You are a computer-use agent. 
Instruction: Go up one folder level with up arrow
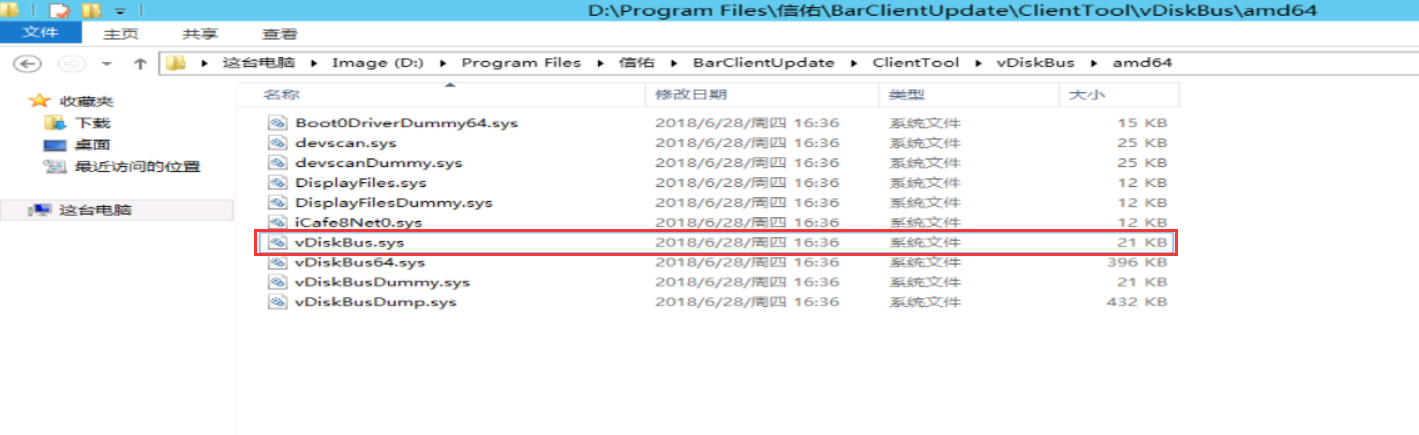click(140, 63)
